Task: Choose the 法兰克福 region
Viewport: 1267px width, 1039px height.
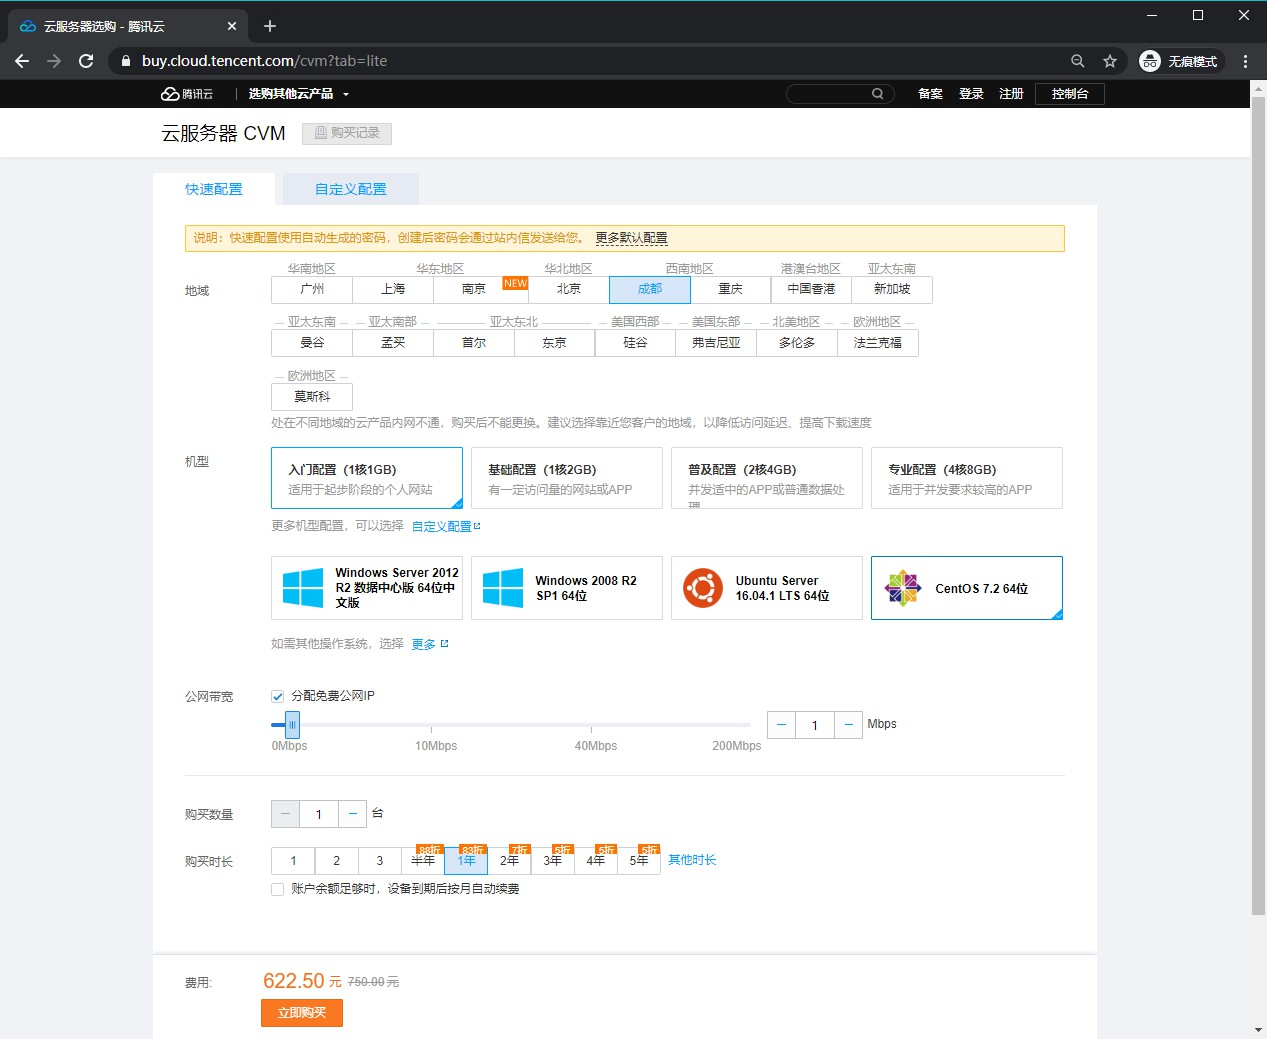Action: [878, 342]
